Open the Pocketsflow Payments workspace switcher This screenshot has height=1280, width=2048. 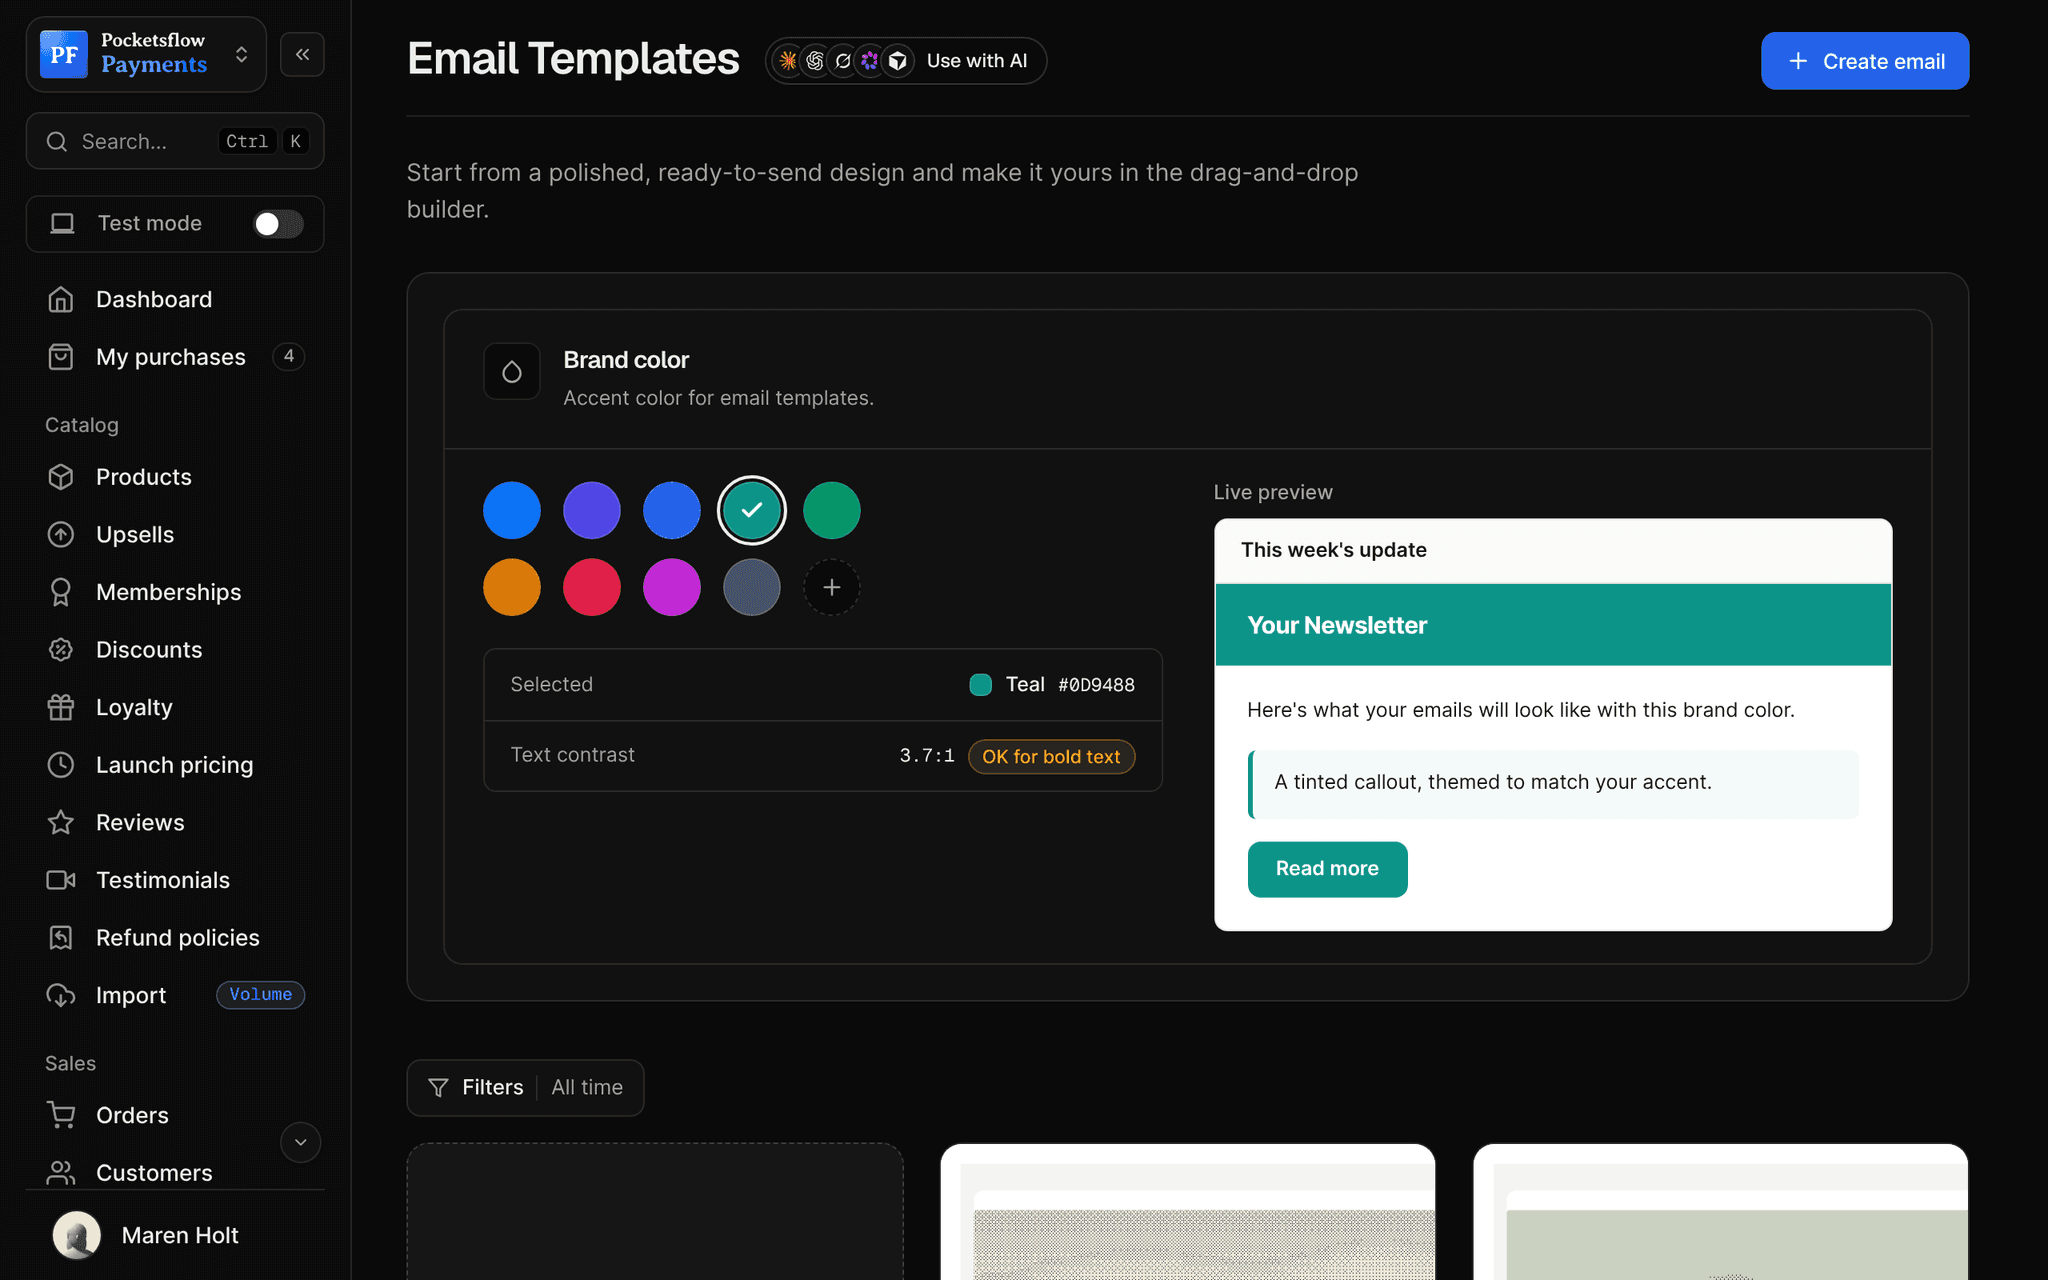click(146, 54)
